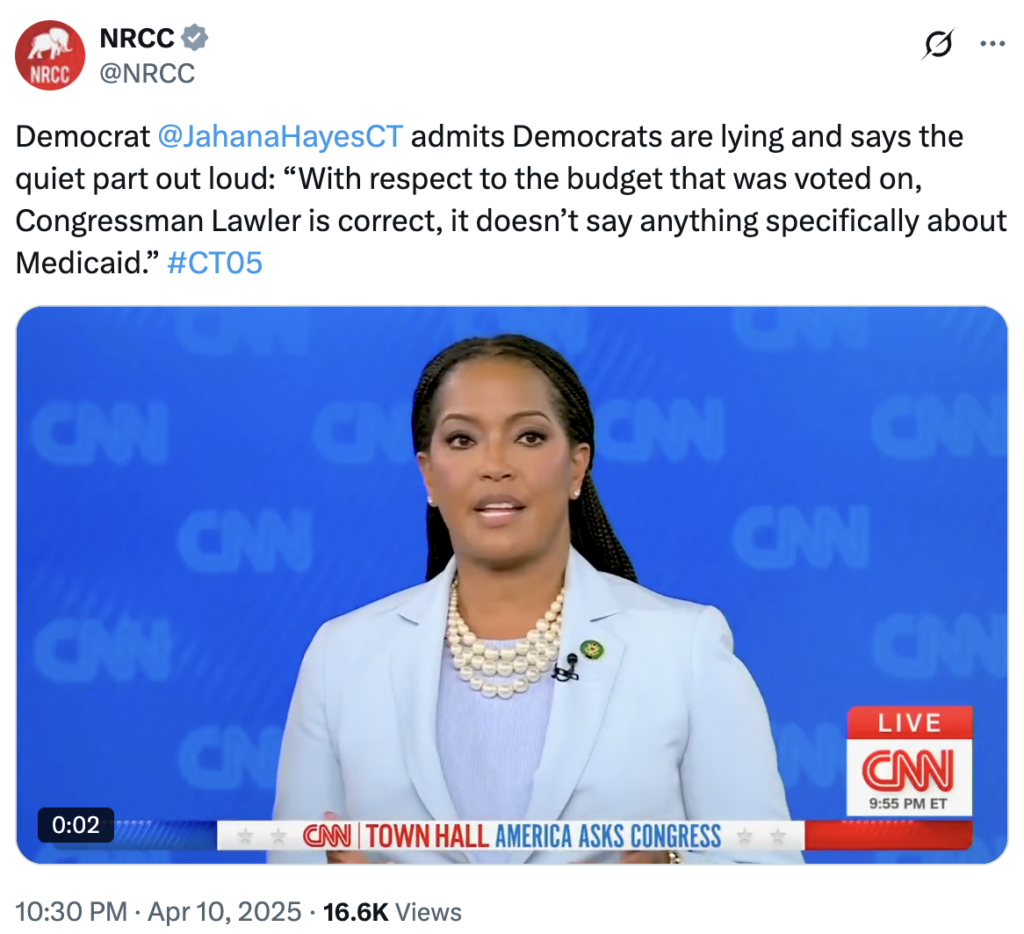1024x934 pixels.
Task: Open the 10:30 PM timestamp link
Action: 71,912
